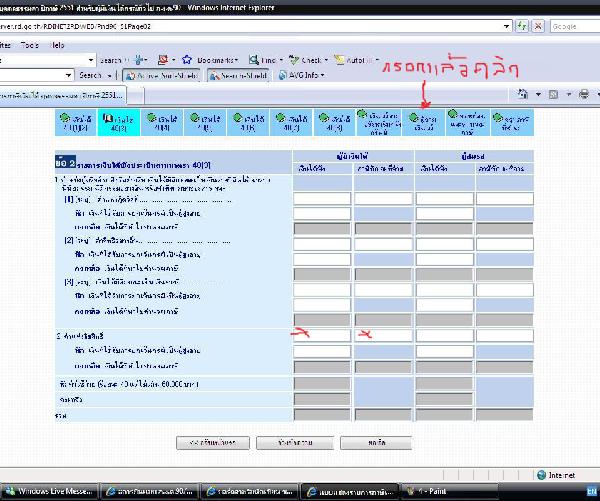Click the middle button between back and ยกเลิก
This screenshot has height=501, width=600.
pos(295,443)
